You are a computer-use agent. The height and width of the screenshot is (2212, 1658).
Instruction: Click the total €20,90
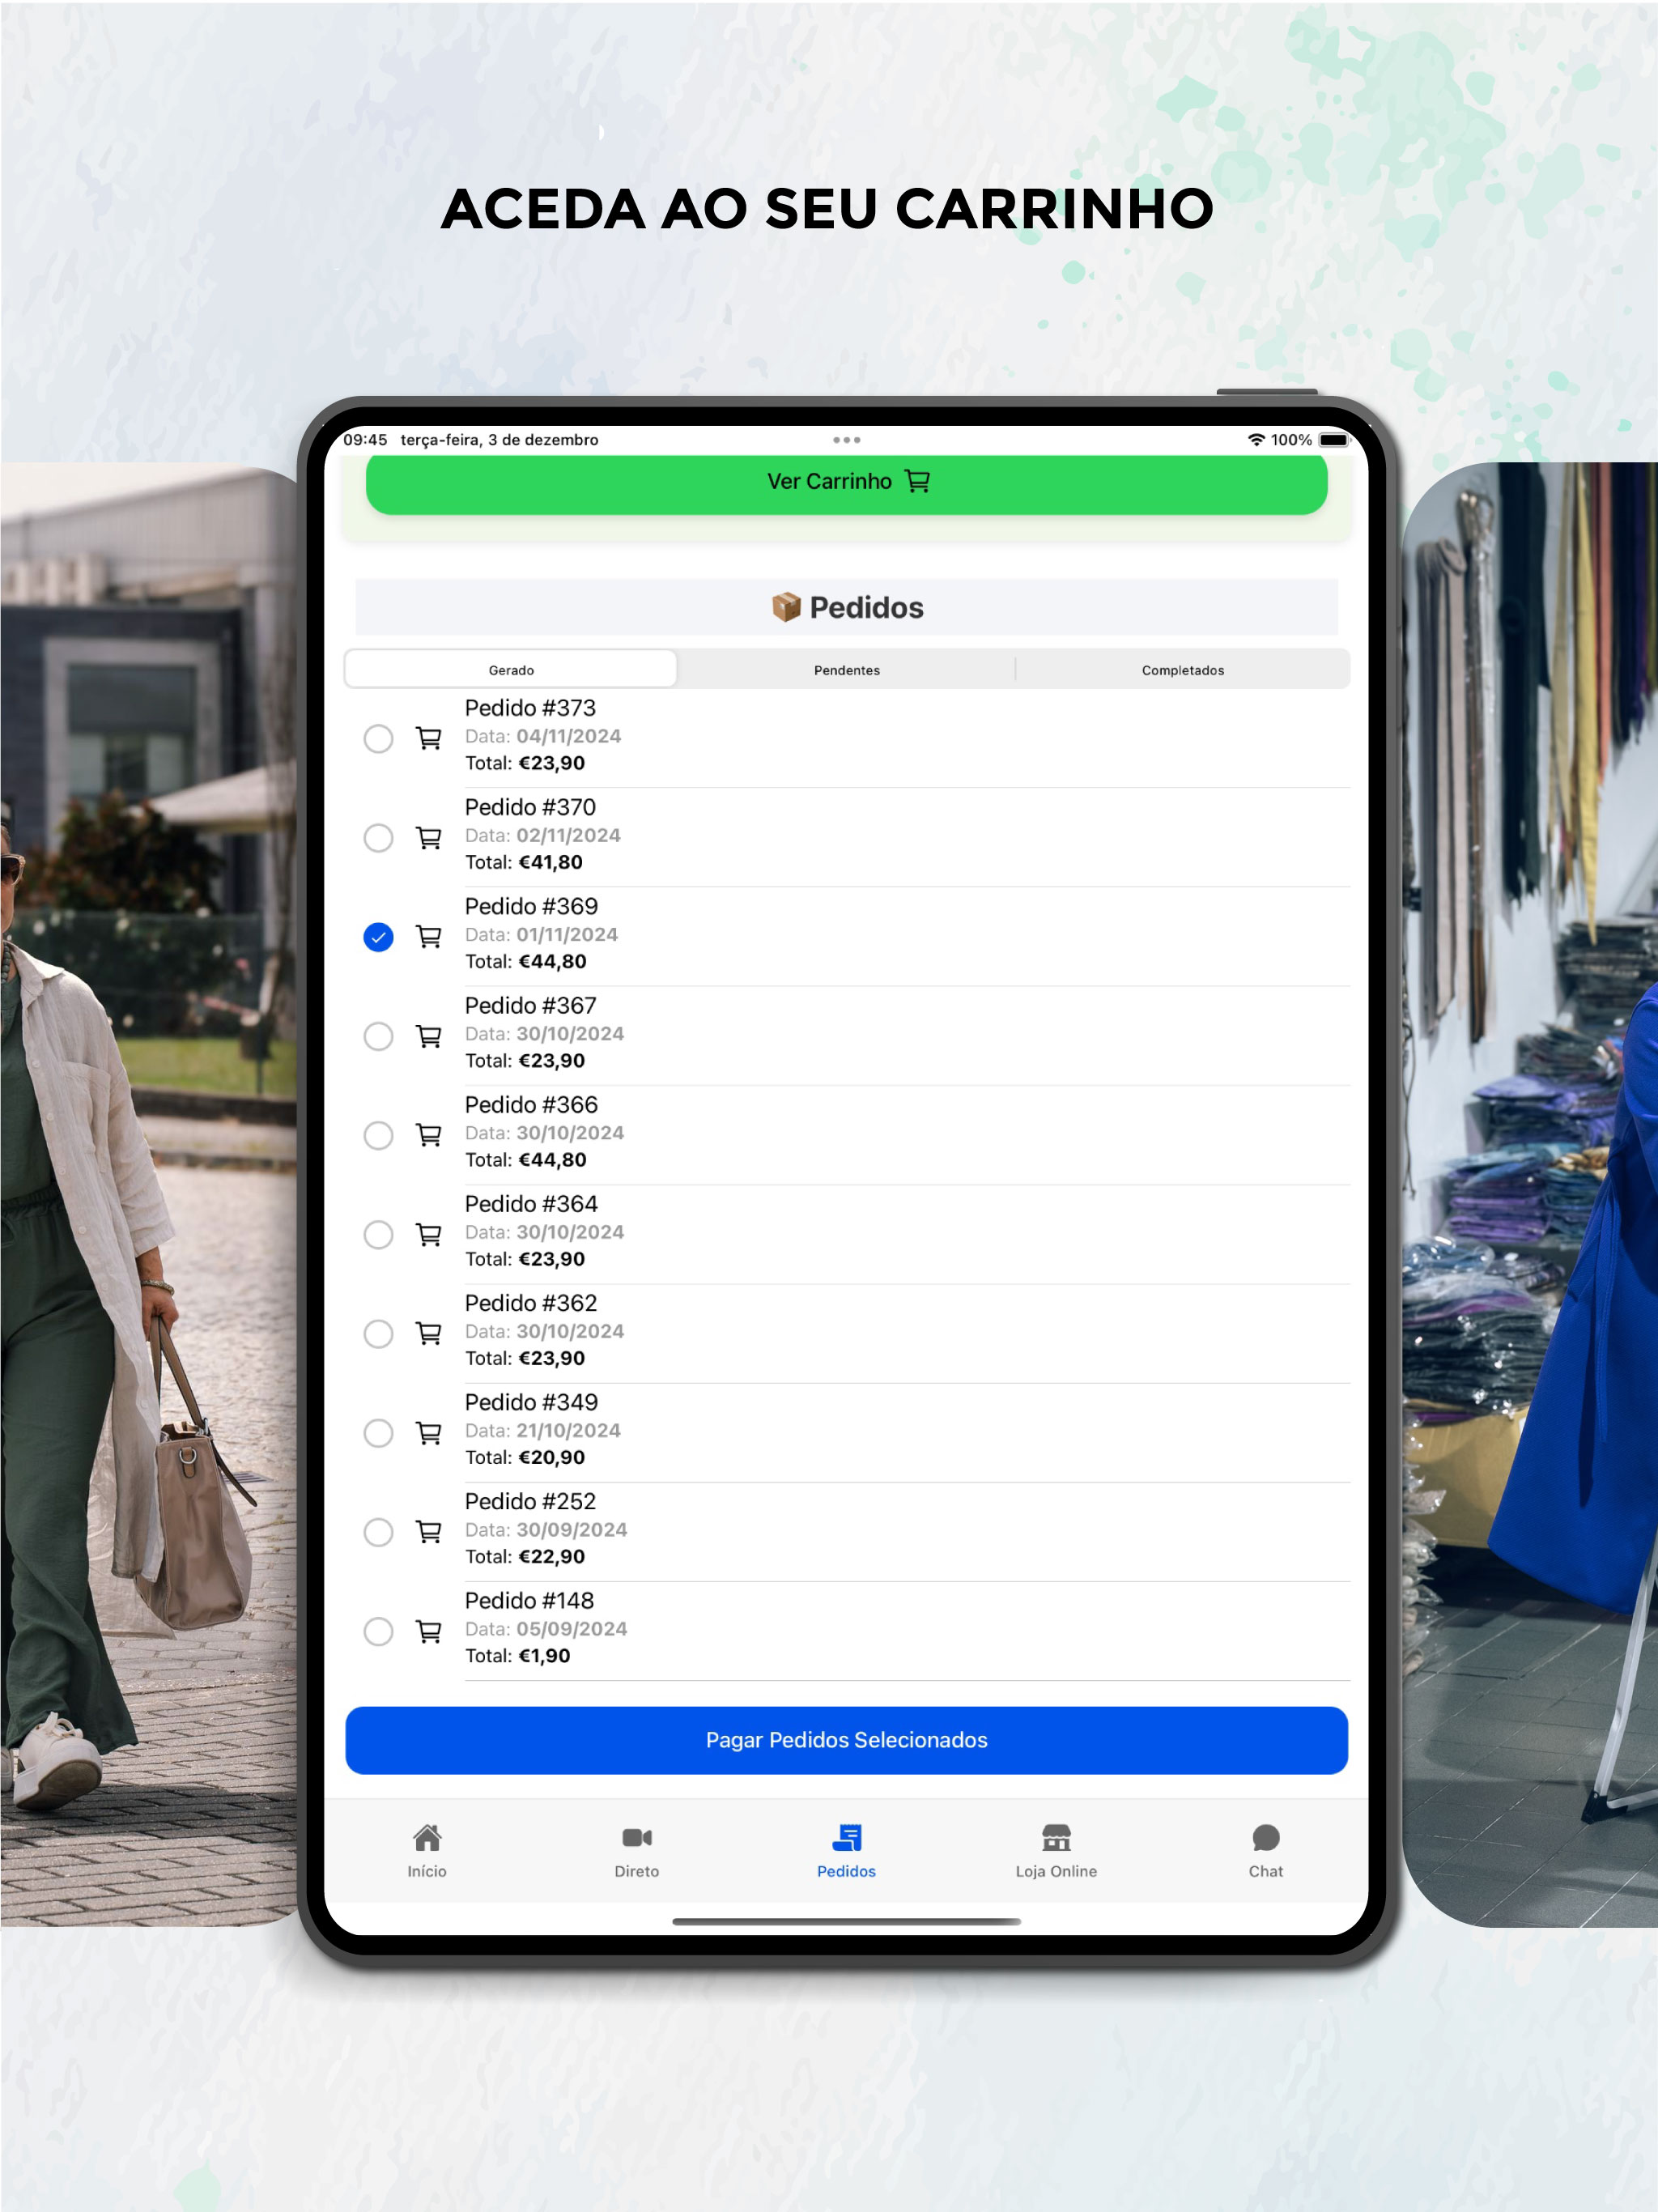click(x=551, y=1457)
